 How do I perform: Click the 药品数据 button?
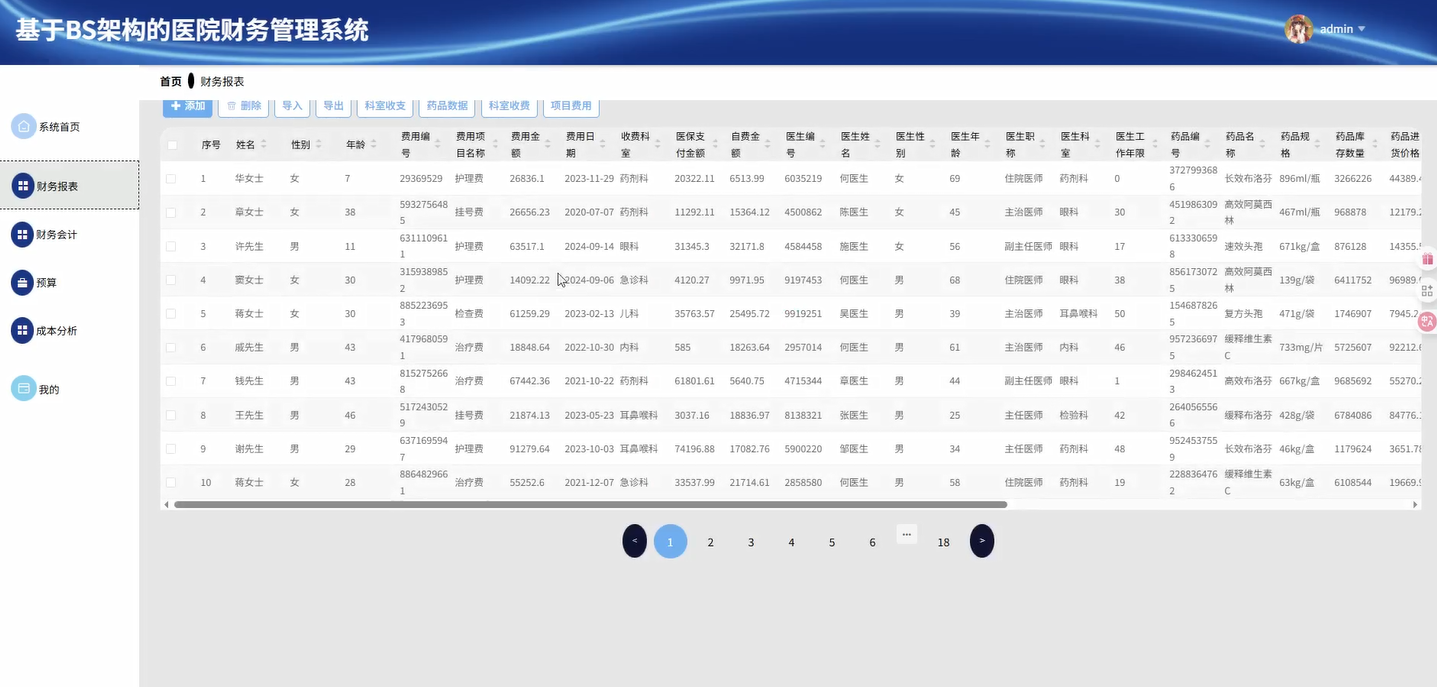(x=447, y=106)
